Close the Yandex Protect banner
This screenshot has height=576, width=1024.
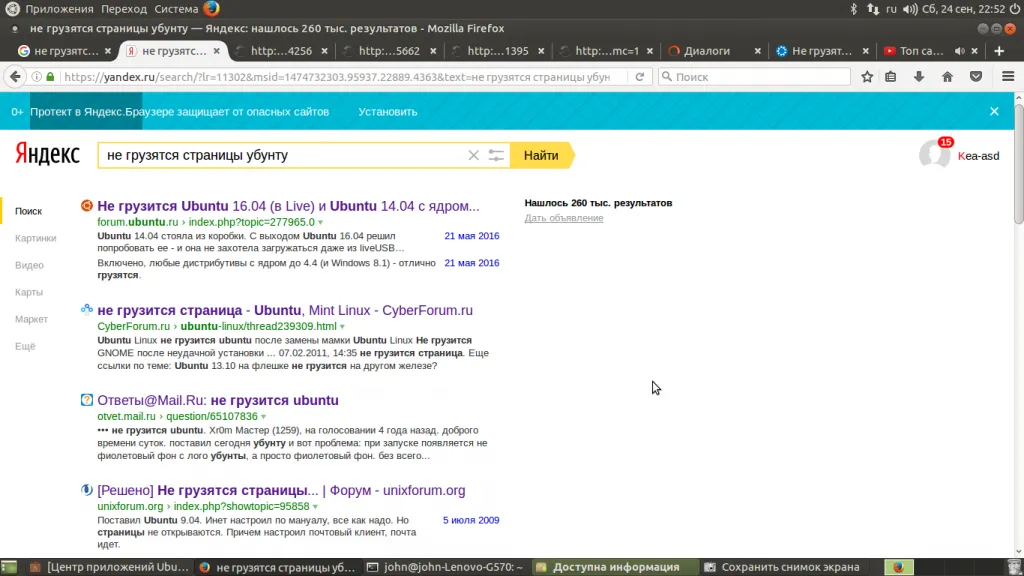(x=994, y=112)
